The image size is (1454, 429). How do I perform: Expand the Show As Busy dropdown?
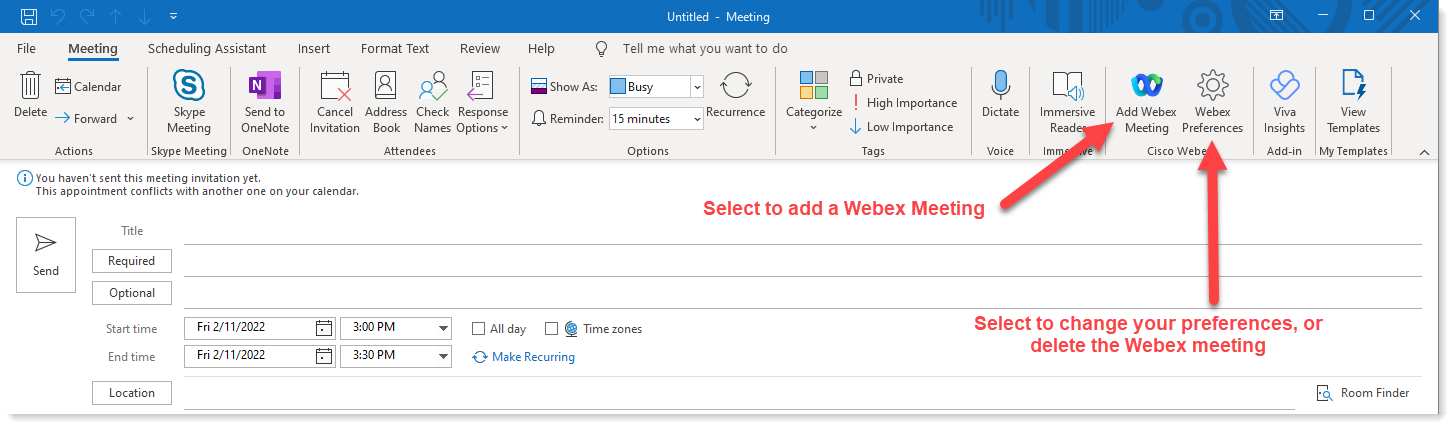(x=696, y=87)
